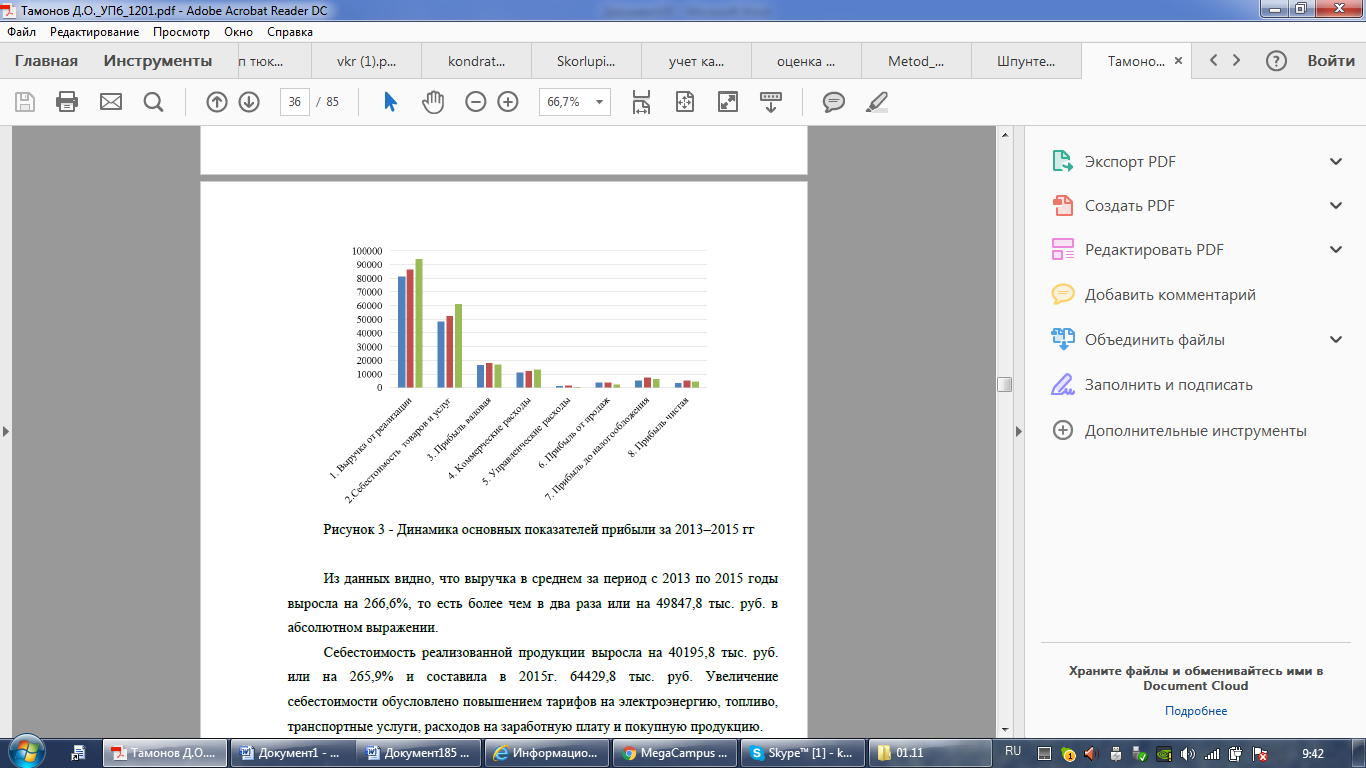Switch to the Skorlupi... document tab
Screen dimensions: 1366x768
(x=586, y=61)
